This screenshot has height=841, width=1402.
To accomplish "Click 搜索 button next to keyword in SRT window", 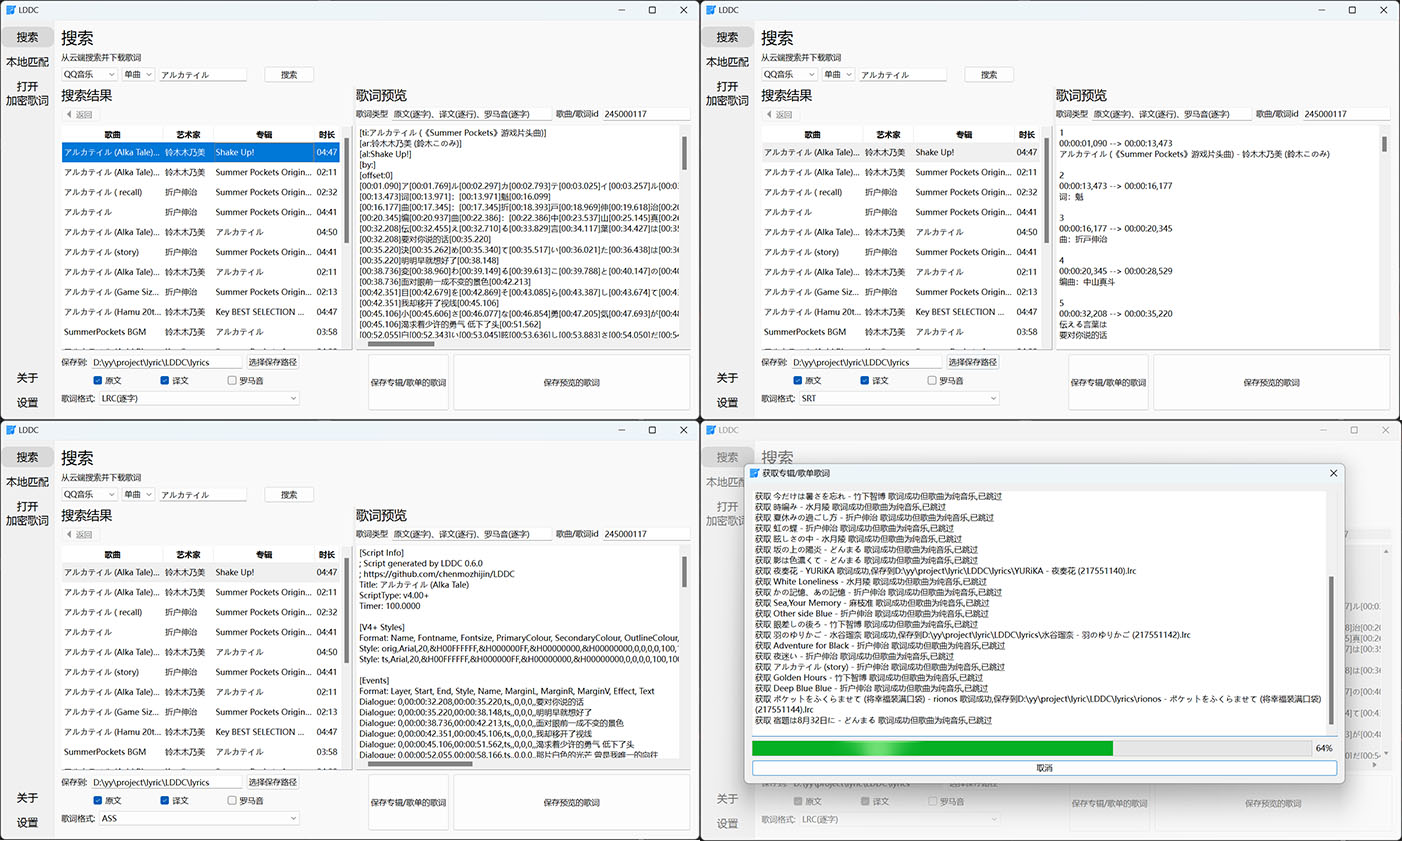I will click(989, 74).
